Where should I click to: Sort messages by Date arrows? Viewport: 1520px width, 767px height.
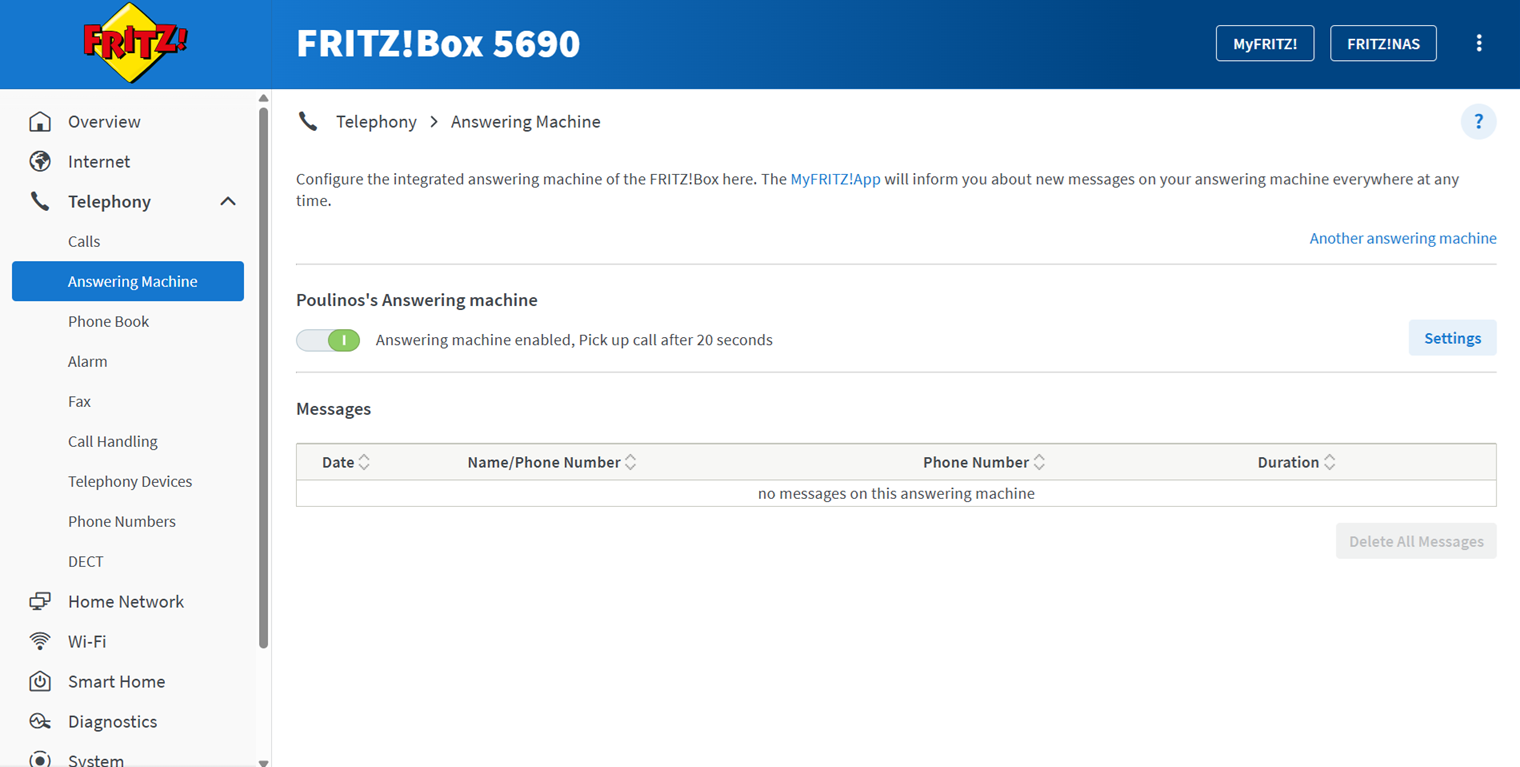pos(364,462)
